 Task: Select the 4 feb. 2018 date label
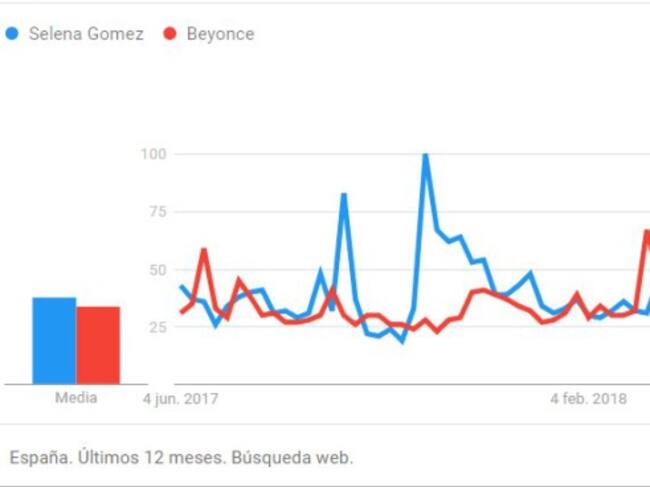589,398
